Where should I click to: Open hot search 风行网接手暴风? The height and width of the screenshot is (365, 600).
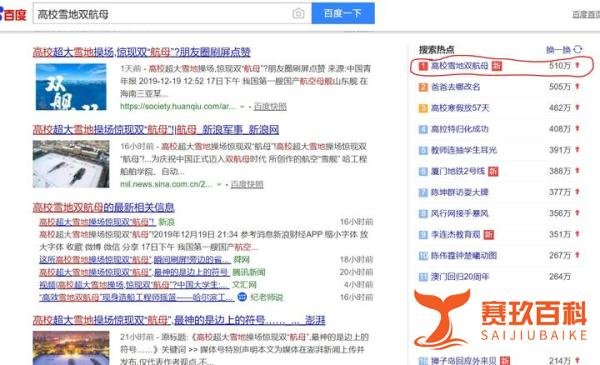(460, 213)
